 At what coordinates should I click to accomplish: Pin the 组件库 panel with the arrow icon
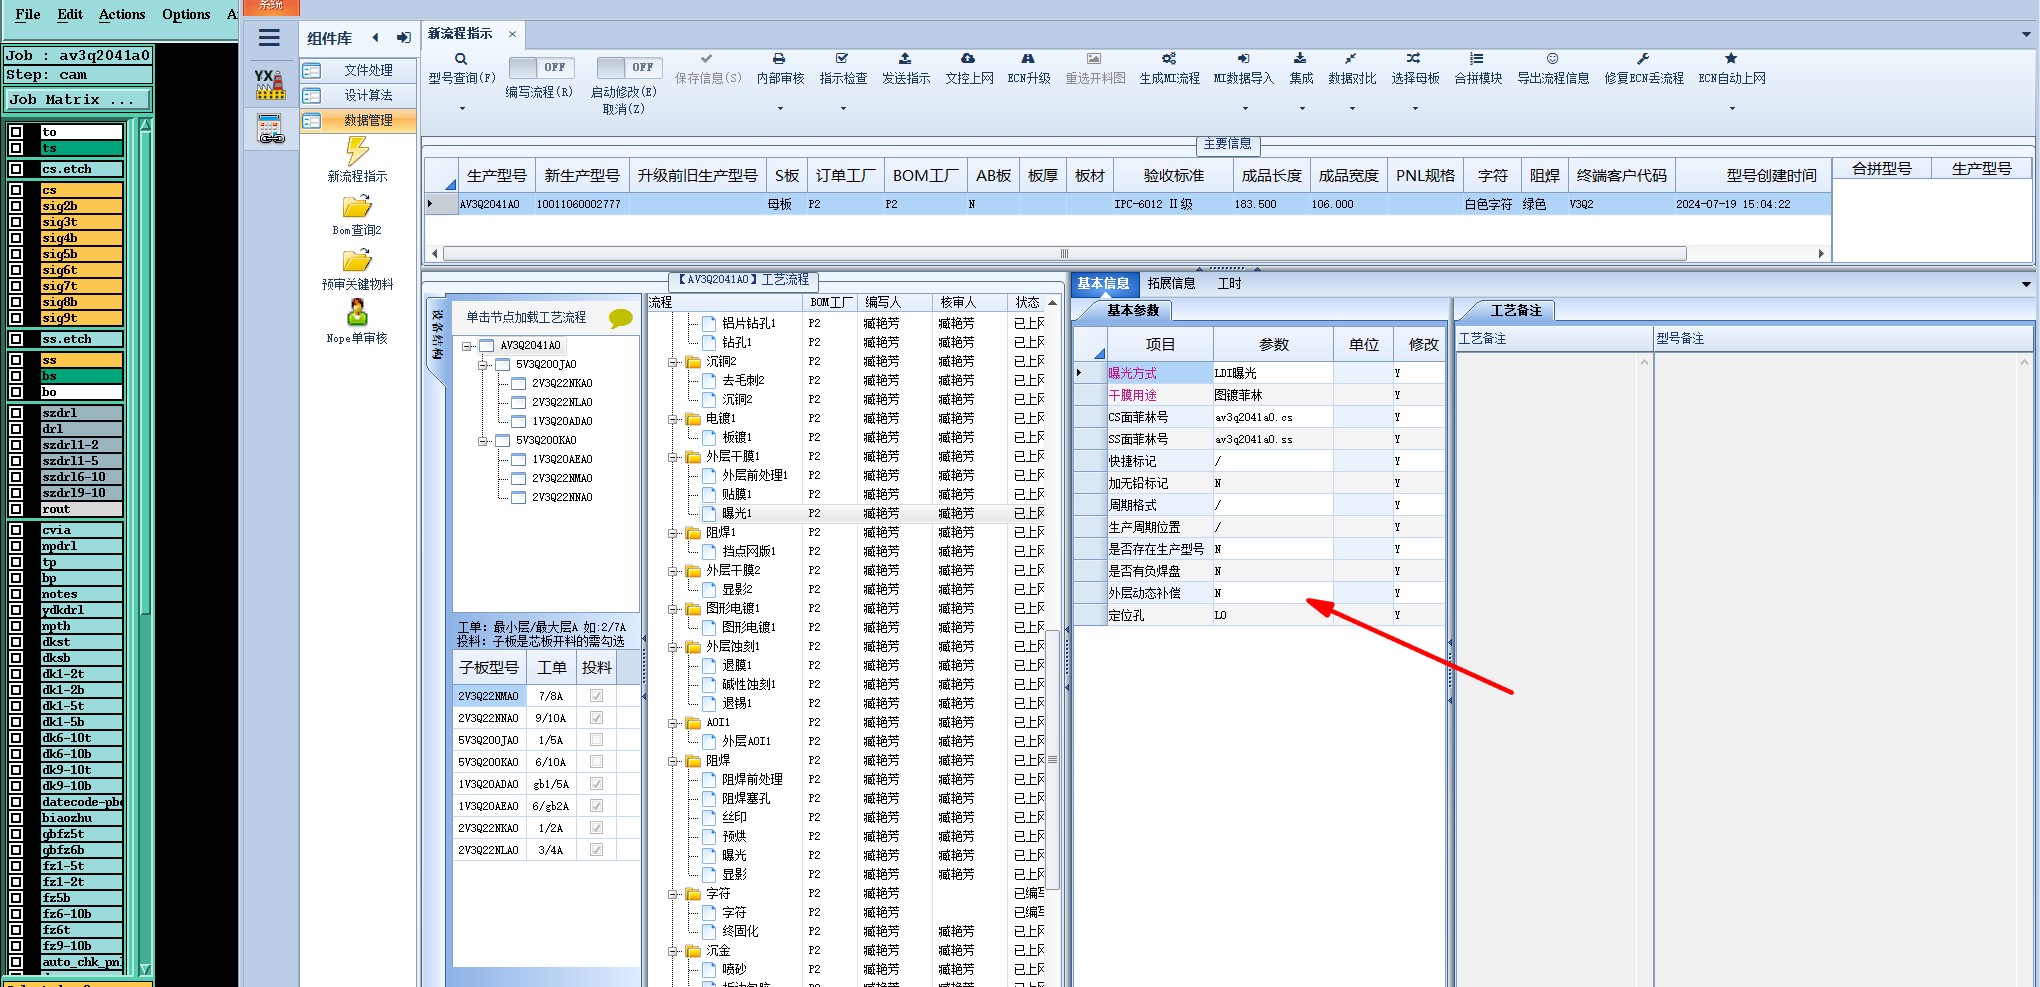click(403, 38)
